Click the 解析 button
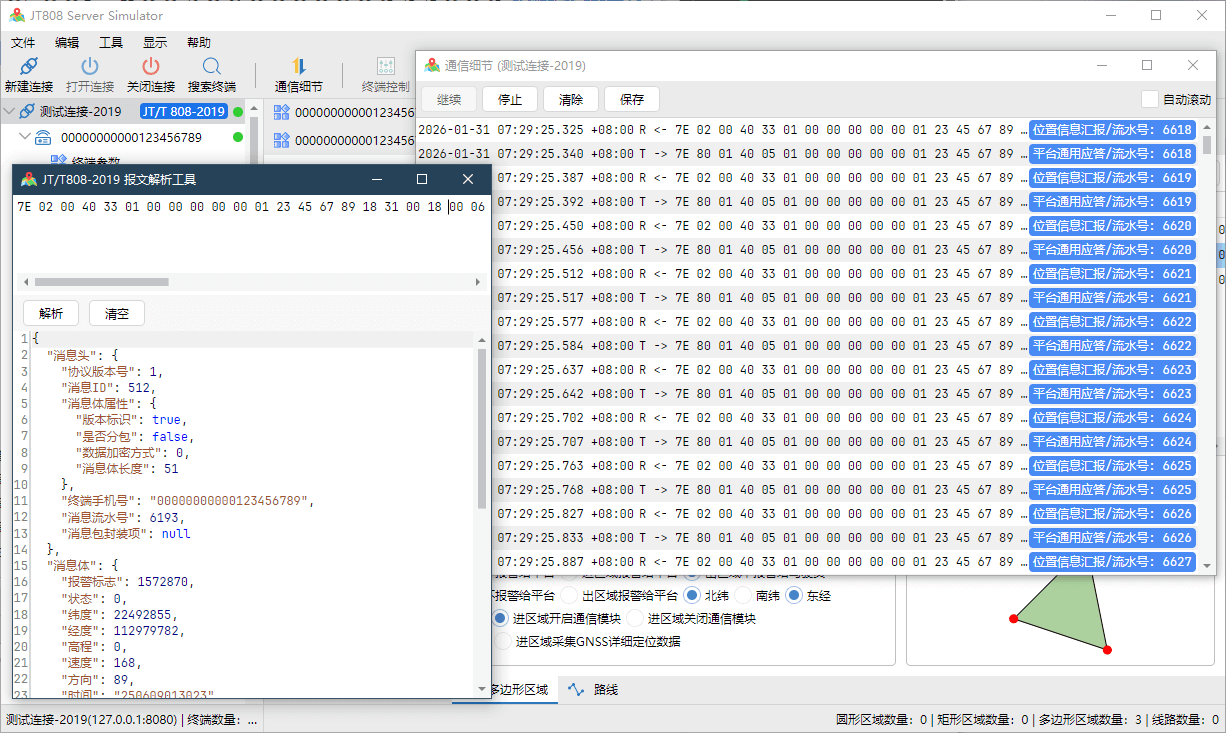Image resolution: width=1226 pixels, height=733 pixels. coord(51,313)
